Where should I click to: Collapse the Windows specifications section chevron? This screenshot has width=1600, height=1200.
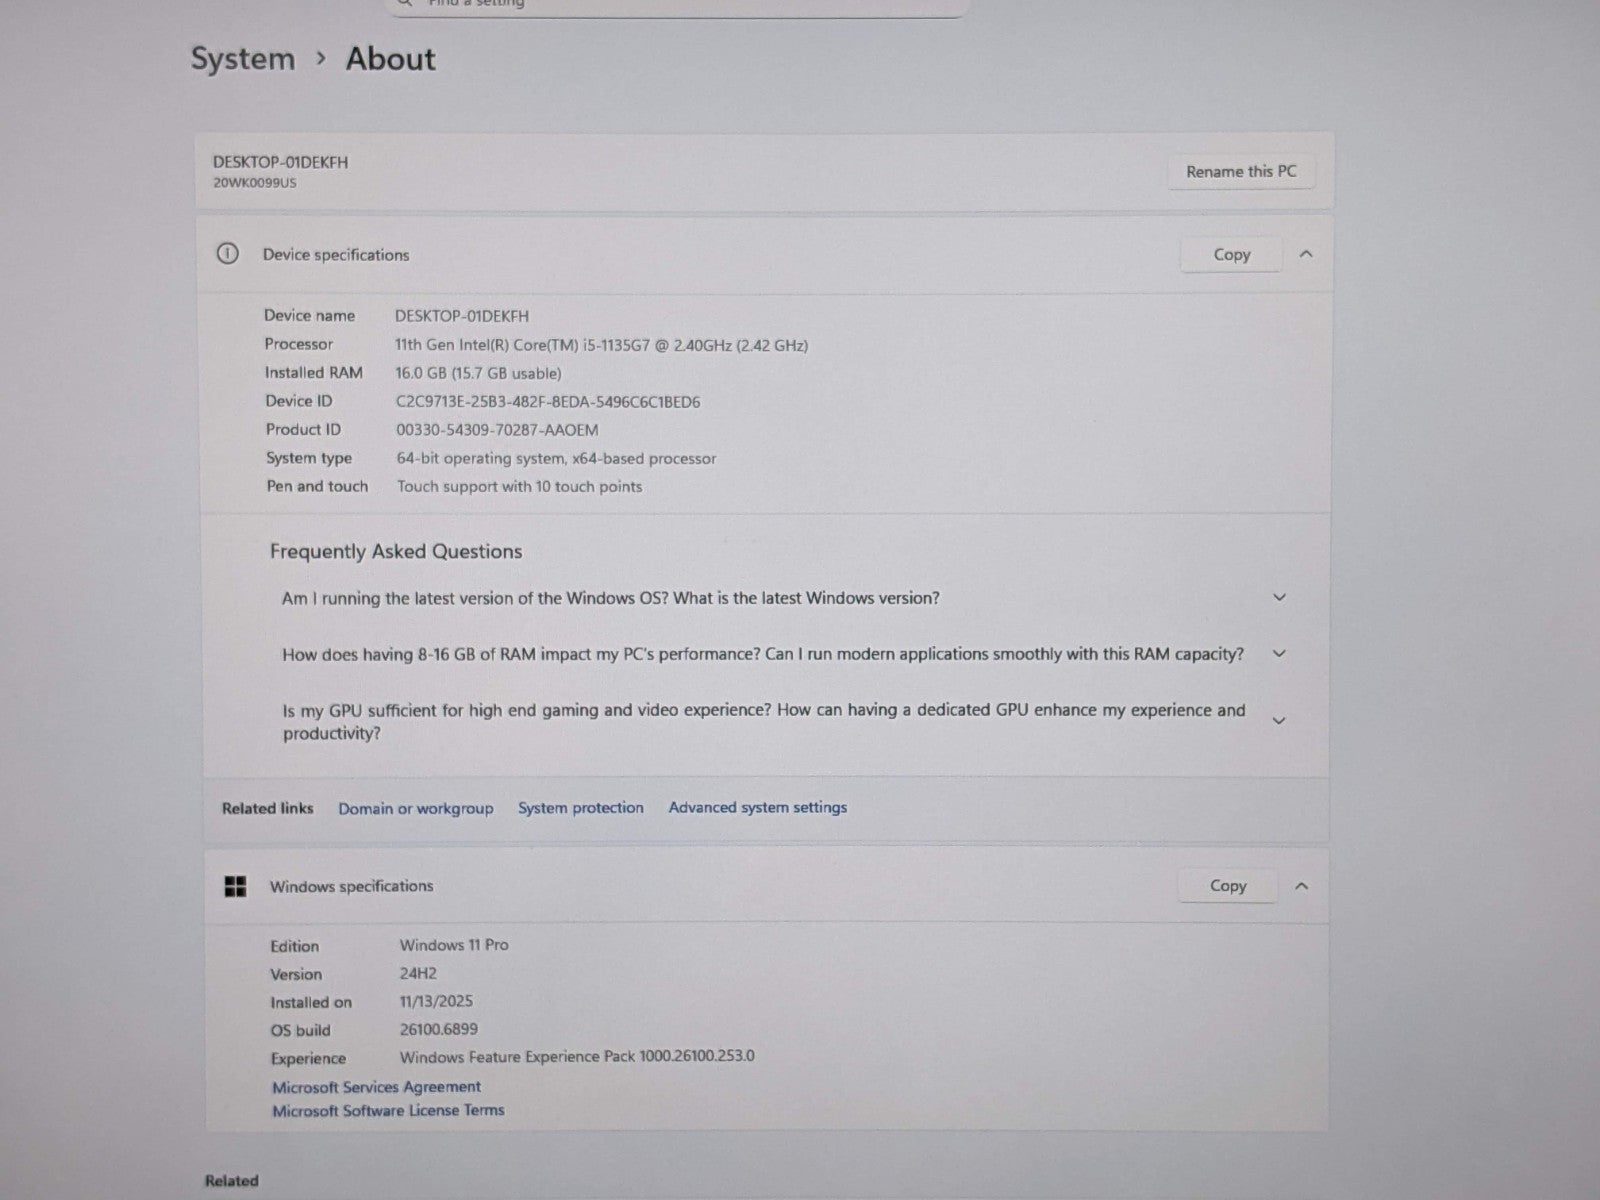pyautogui.click(x=1301, y=886)
